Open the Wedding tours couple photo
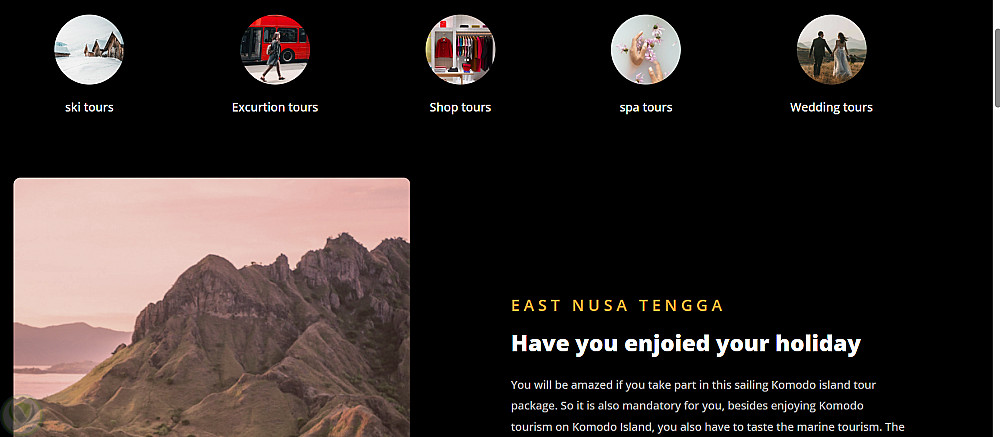1000x437 pixels. click(832, 50)
